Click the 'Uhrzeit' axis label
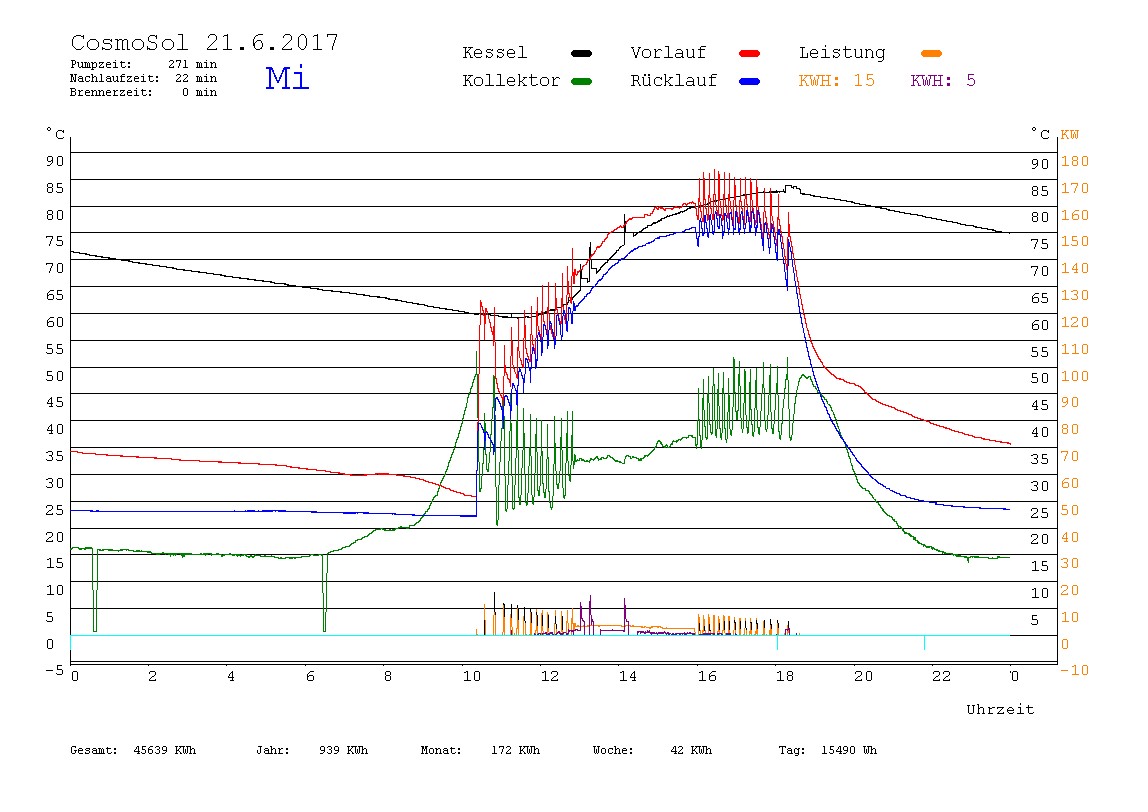Image resolution: width=1148 pixels, height=812 pixels. coord(1000,709)
